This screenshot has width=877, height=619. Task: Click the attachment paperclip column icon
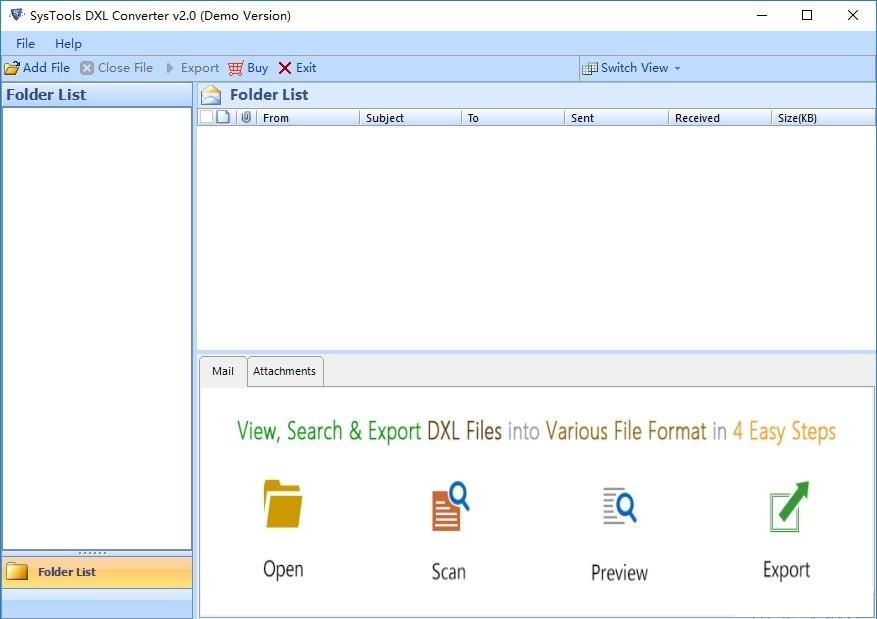point(246,118)
